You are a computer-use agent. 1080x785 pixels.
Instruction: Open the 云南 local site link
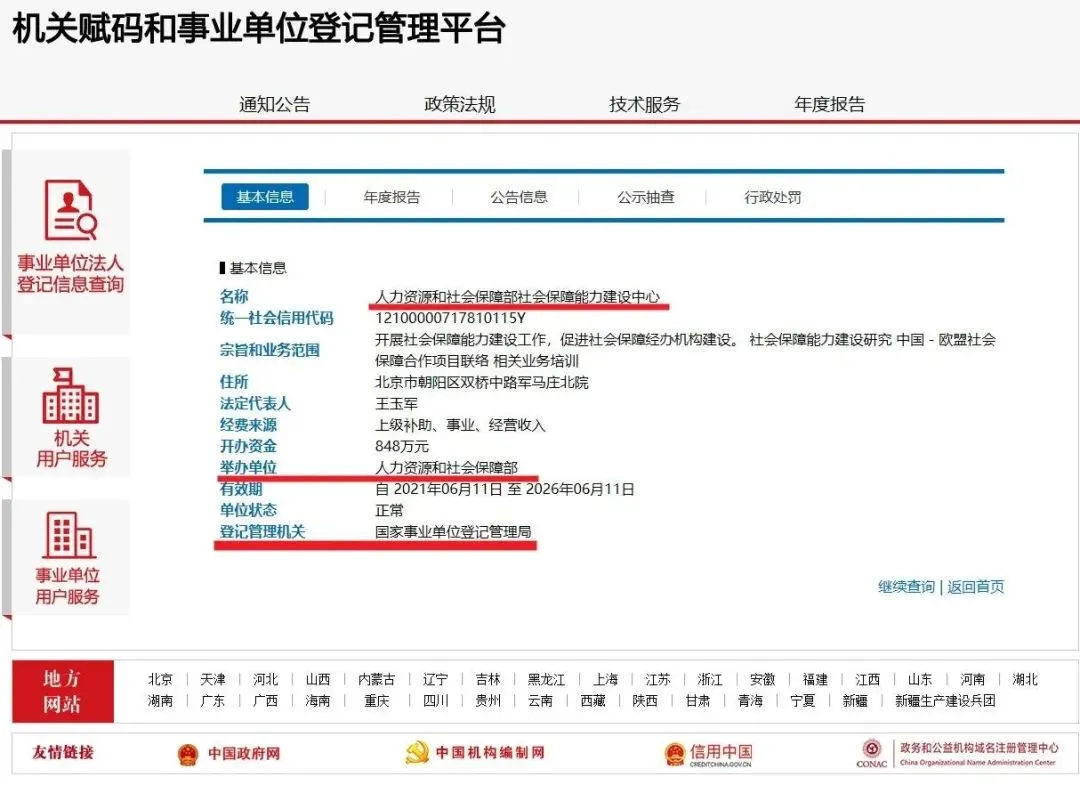coord(540,701)
